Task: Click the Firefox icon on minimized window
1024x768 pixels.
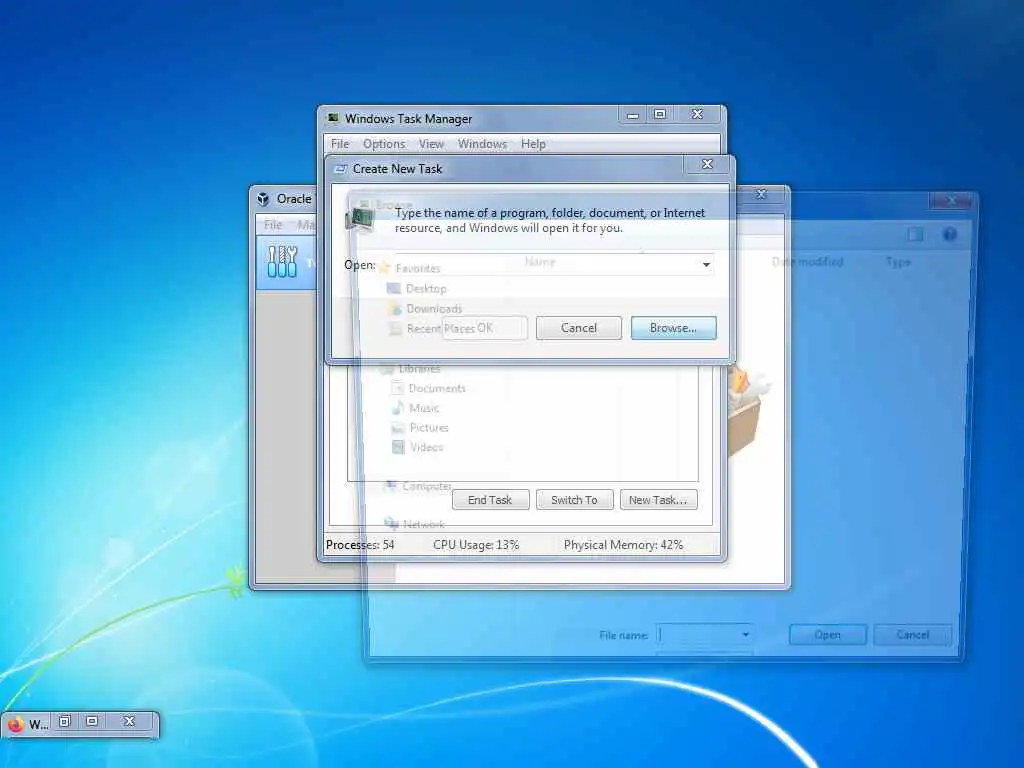Action: 15,724
